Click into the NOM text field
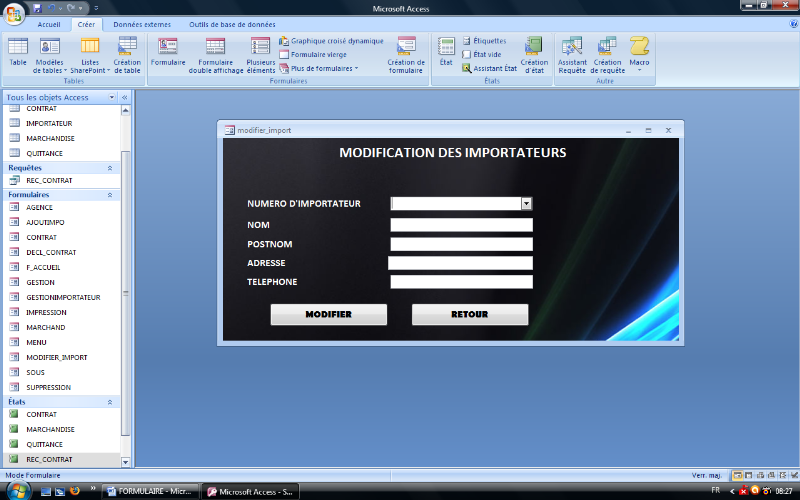Viewport: 800px width, 500px height. coord(461,225)
